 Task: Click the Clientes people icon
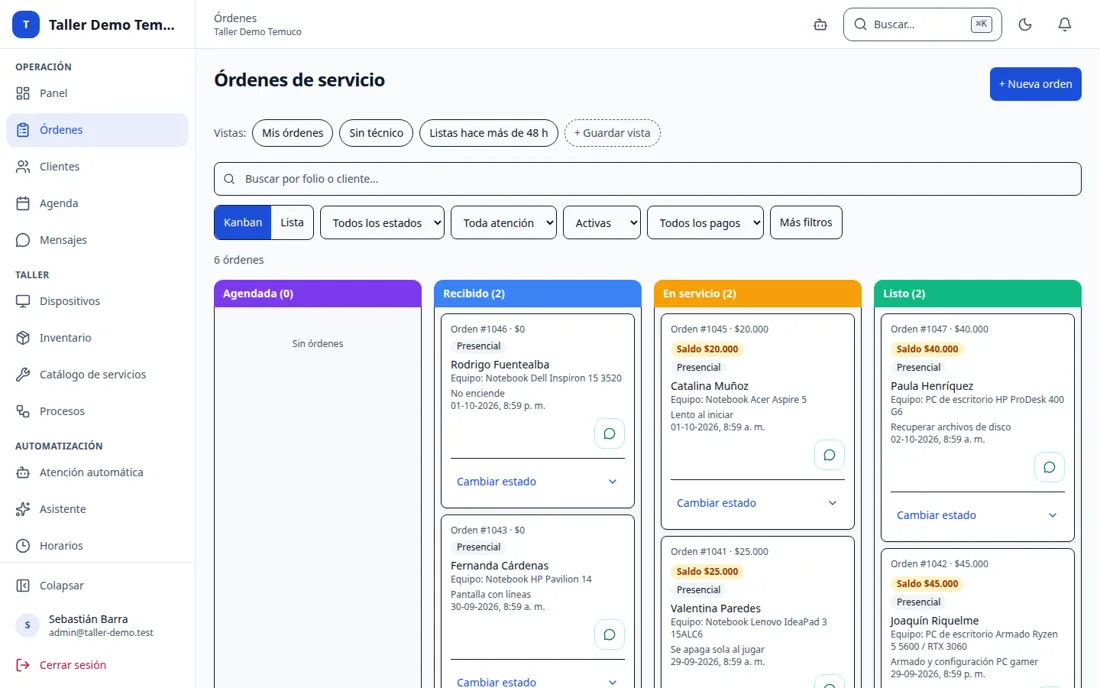pyautogui.click(x=23, y=166)
